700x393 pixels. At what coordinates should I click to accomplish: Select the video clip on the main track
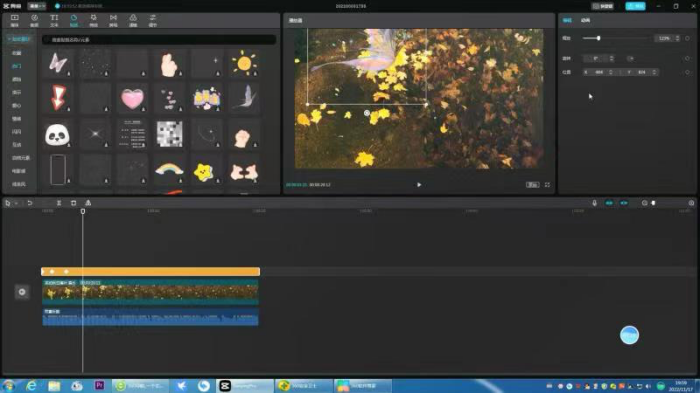point(150,293)
